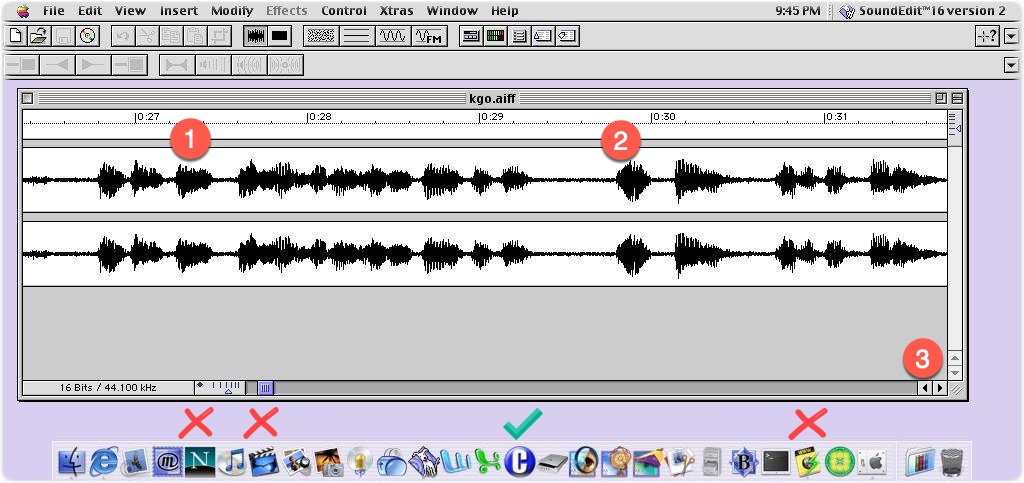Click the Silence lines icon
The width and height of the screenshot is (1024, 483).
pyautogui.click(x=357, y=36)
